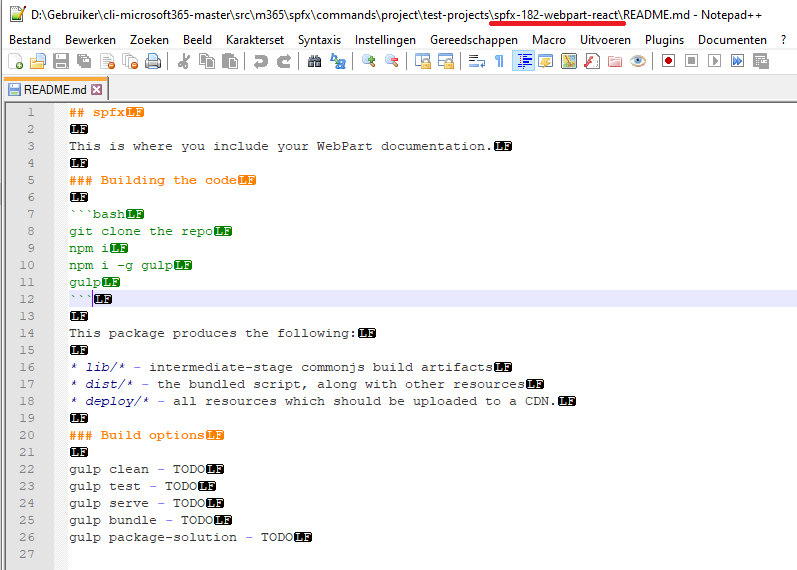
Task: Open the Syntaxis menu
Action: click(319, 40)
